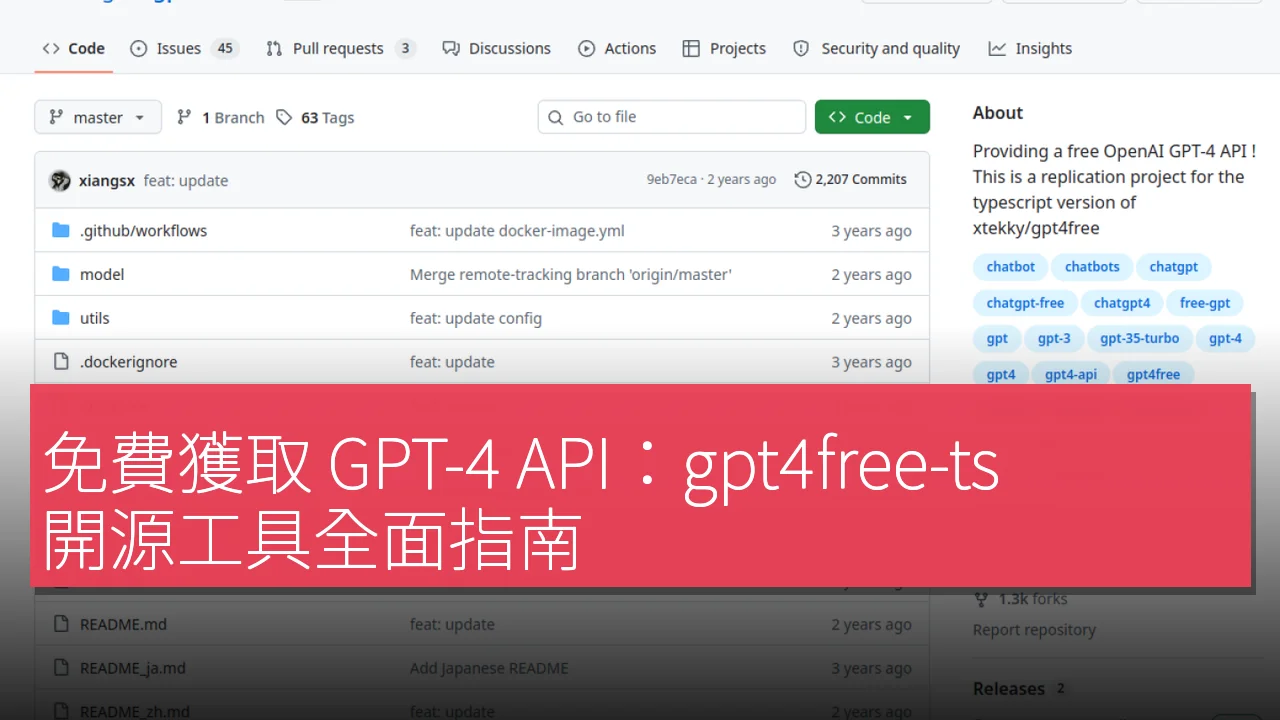Open 'feat: update docker-image.yml' commit message
The image size is (1280, 720).
tap(517, 230)
